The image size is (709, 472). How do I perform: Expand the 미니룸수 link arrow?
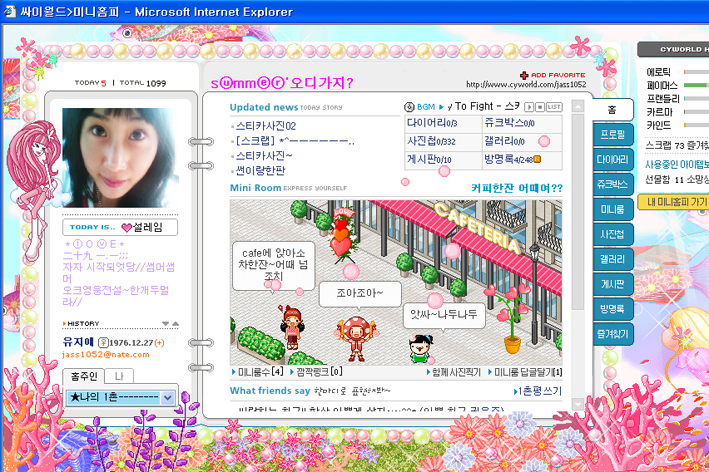point(234,373)
